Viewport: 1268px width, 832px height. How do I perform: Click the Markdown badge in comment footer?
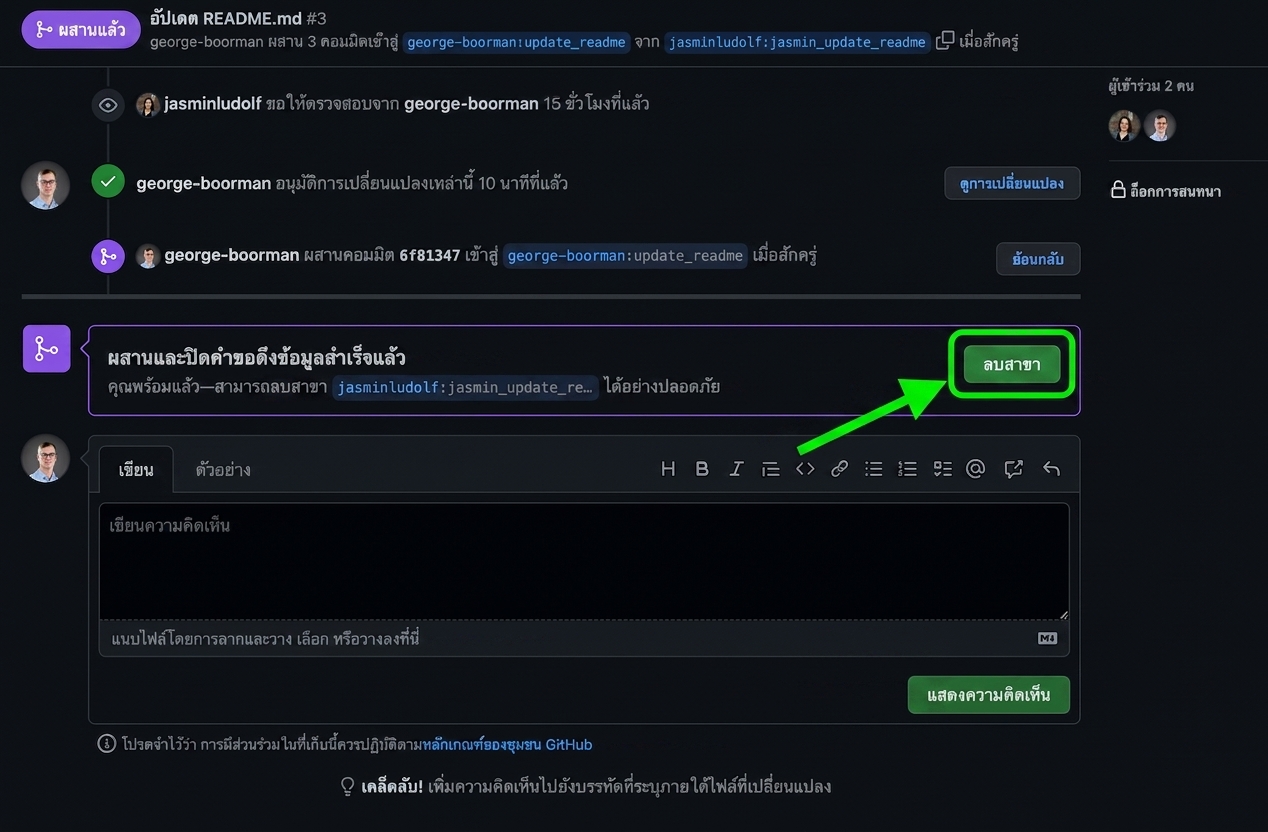[1047, 638]
